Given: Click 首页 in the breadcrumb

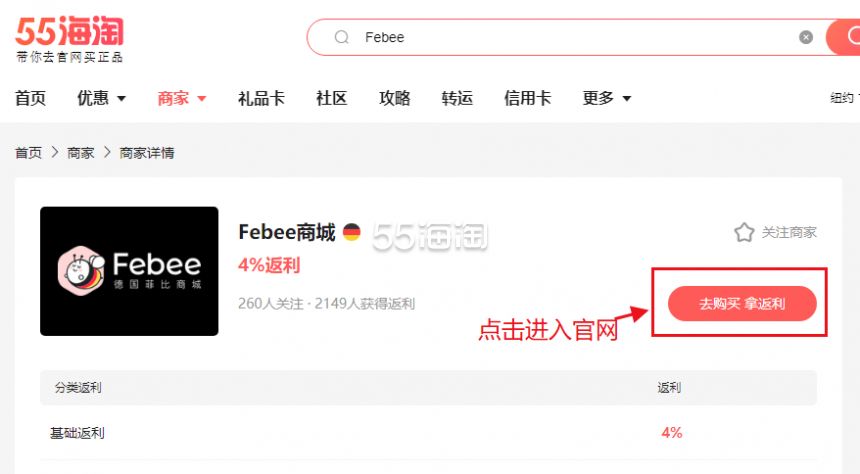Looking at the screenshot, I should [28, 153].
